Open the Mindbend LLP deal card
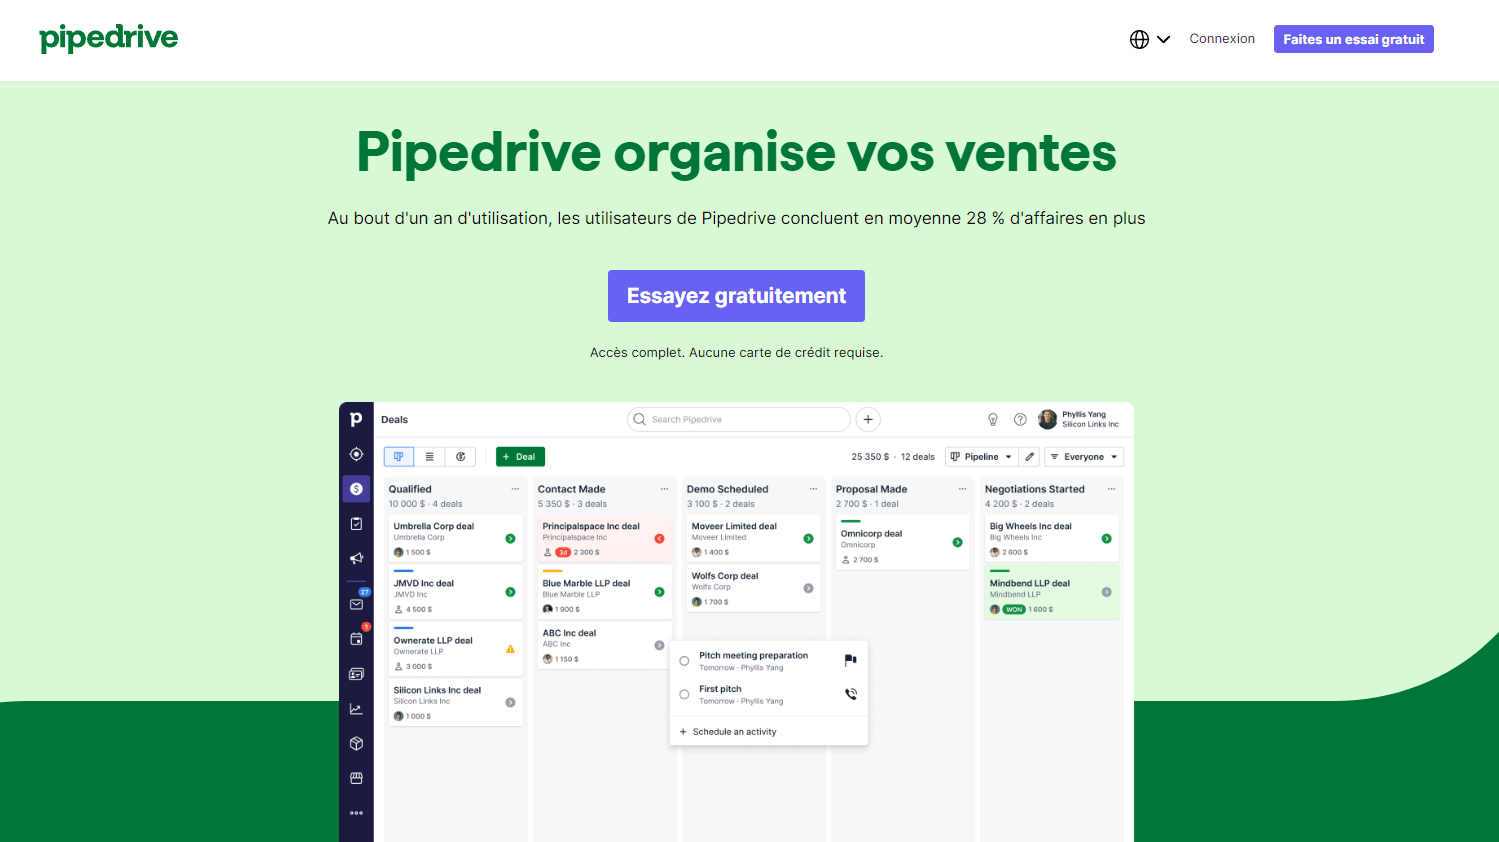Image resolution: width=1499 pixels, height=842 pixels. pos(1051,592)
